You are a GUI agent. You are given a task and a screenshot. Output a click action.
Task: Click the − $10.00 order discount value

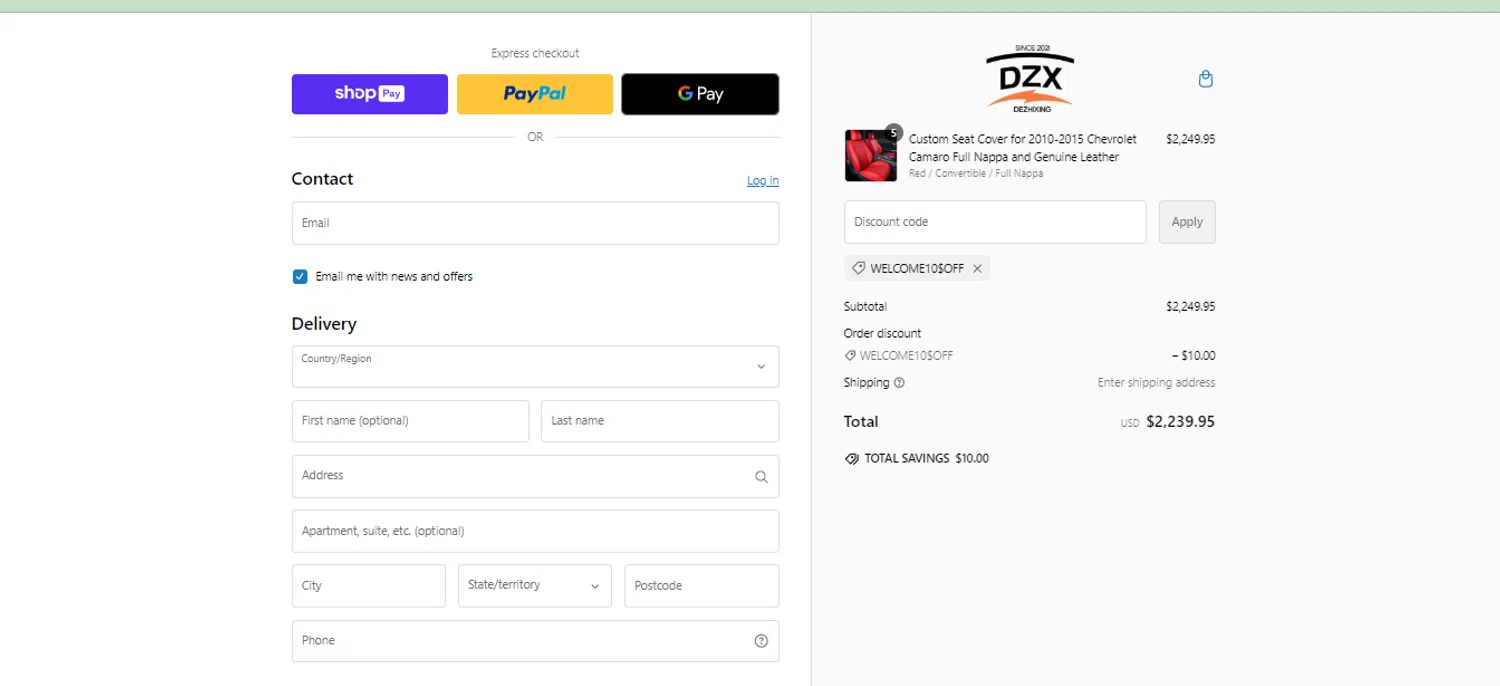pyautogui.click(x=1193, y=356)
